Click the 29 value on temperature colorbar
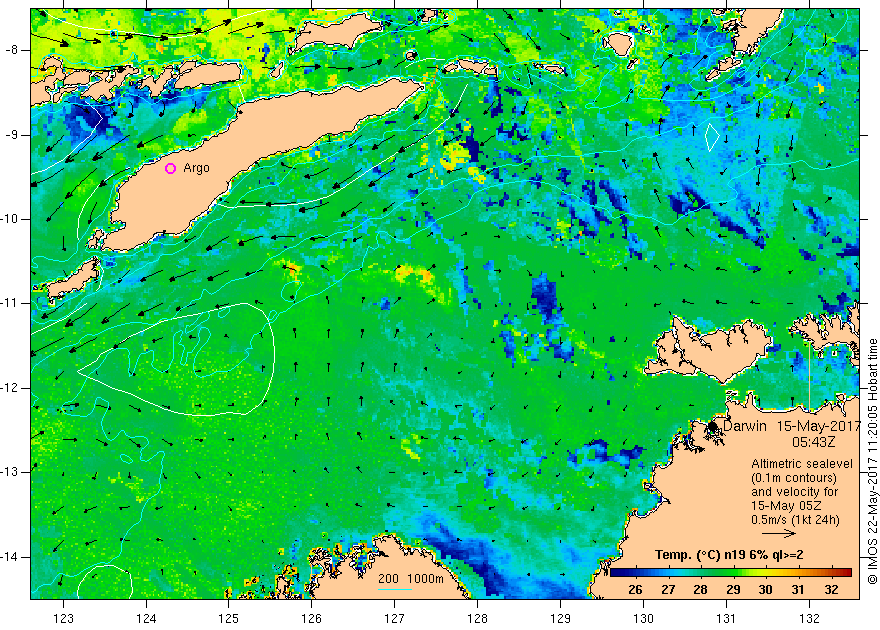The height and width of the screenshot is (630, 880). click(x=733, y=590)
